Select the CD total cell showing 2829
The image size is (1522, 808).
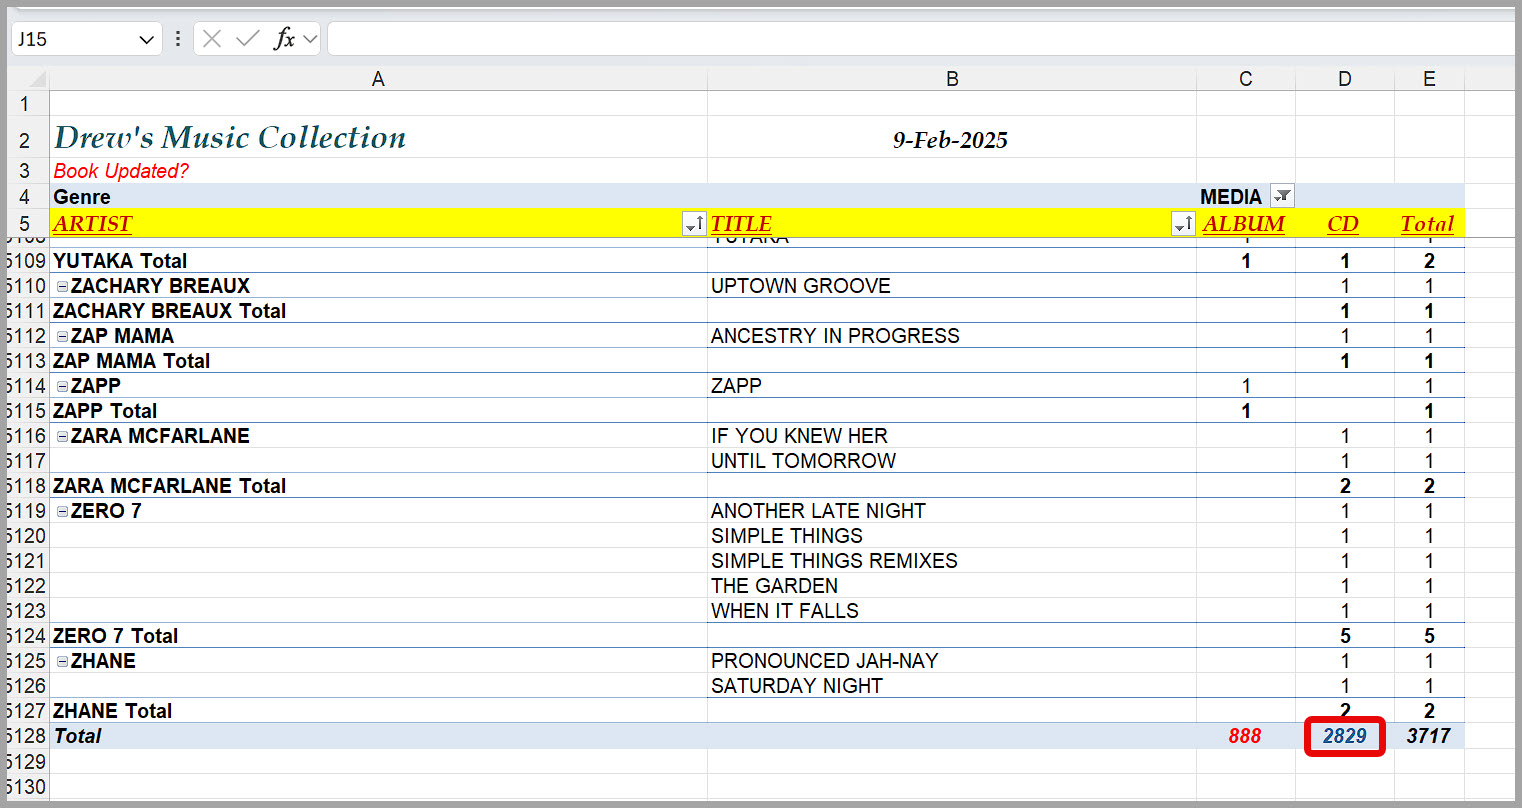tap(1344, 736)
